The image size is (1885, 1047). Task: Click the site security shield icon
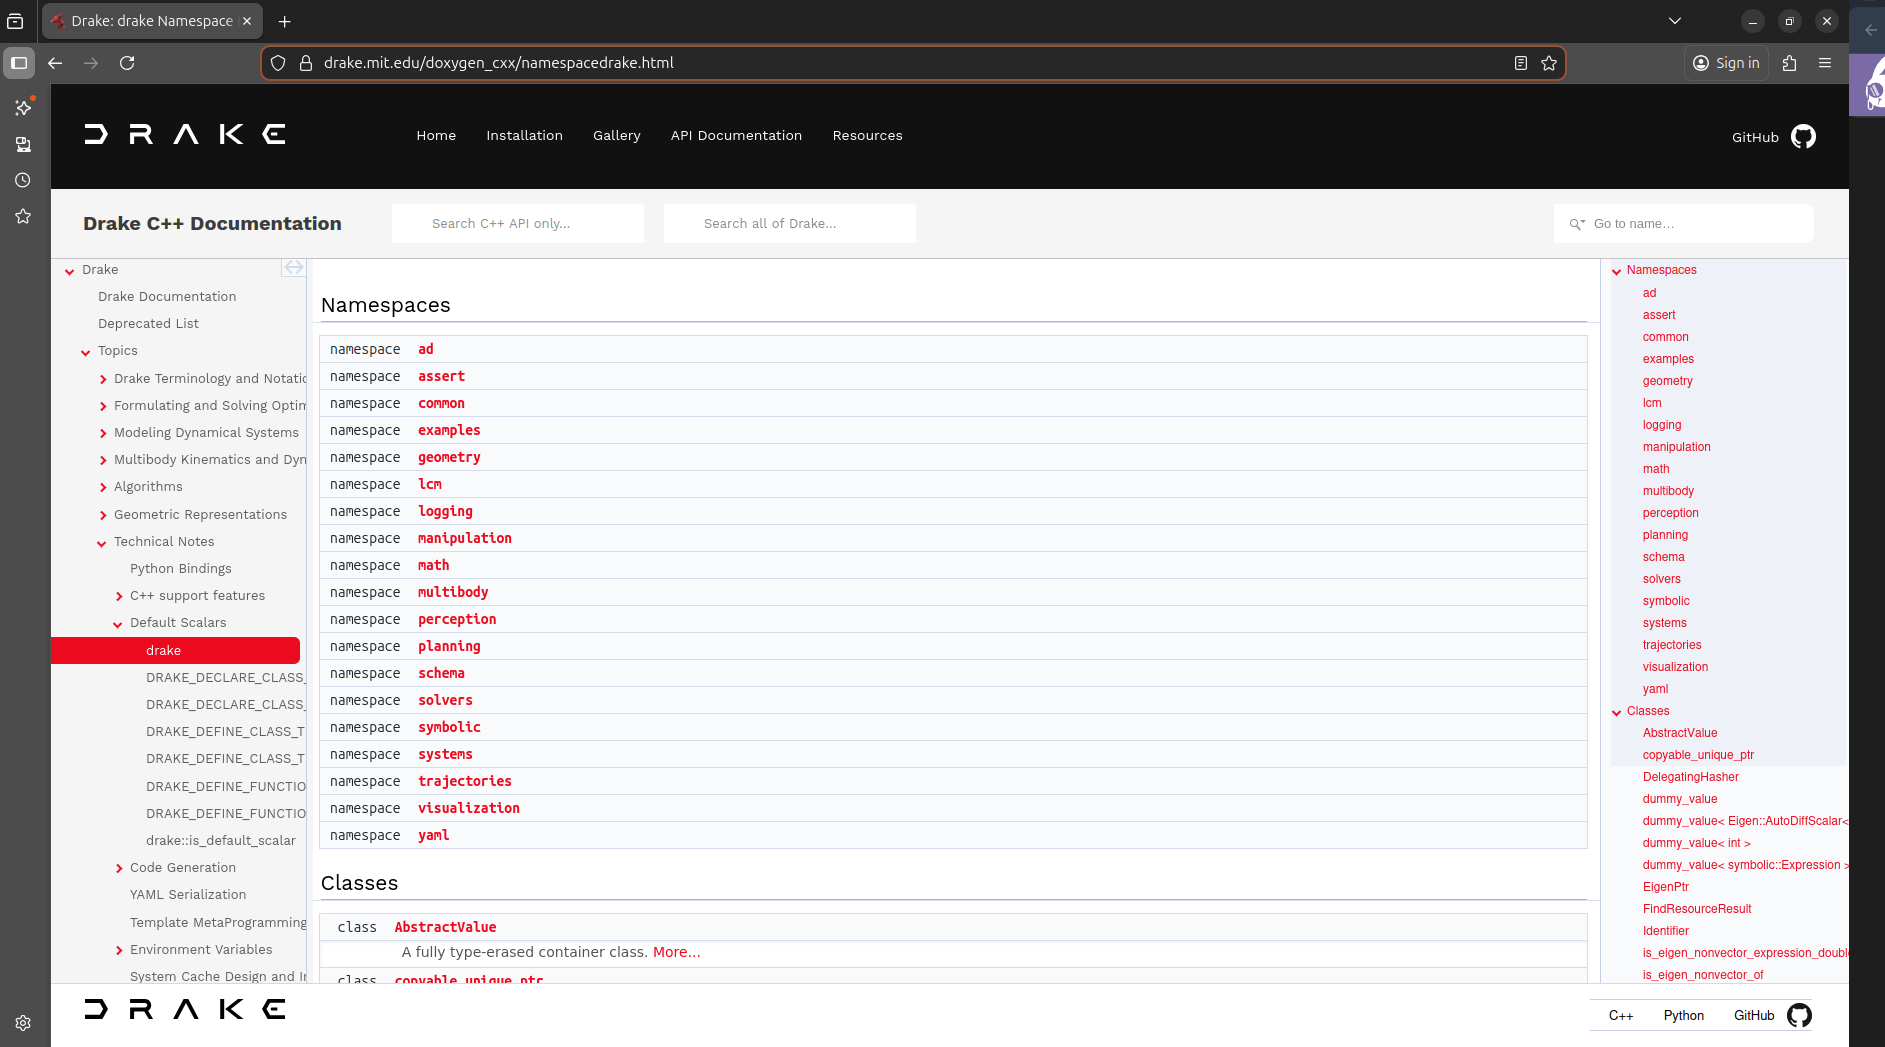coord(278,63)
